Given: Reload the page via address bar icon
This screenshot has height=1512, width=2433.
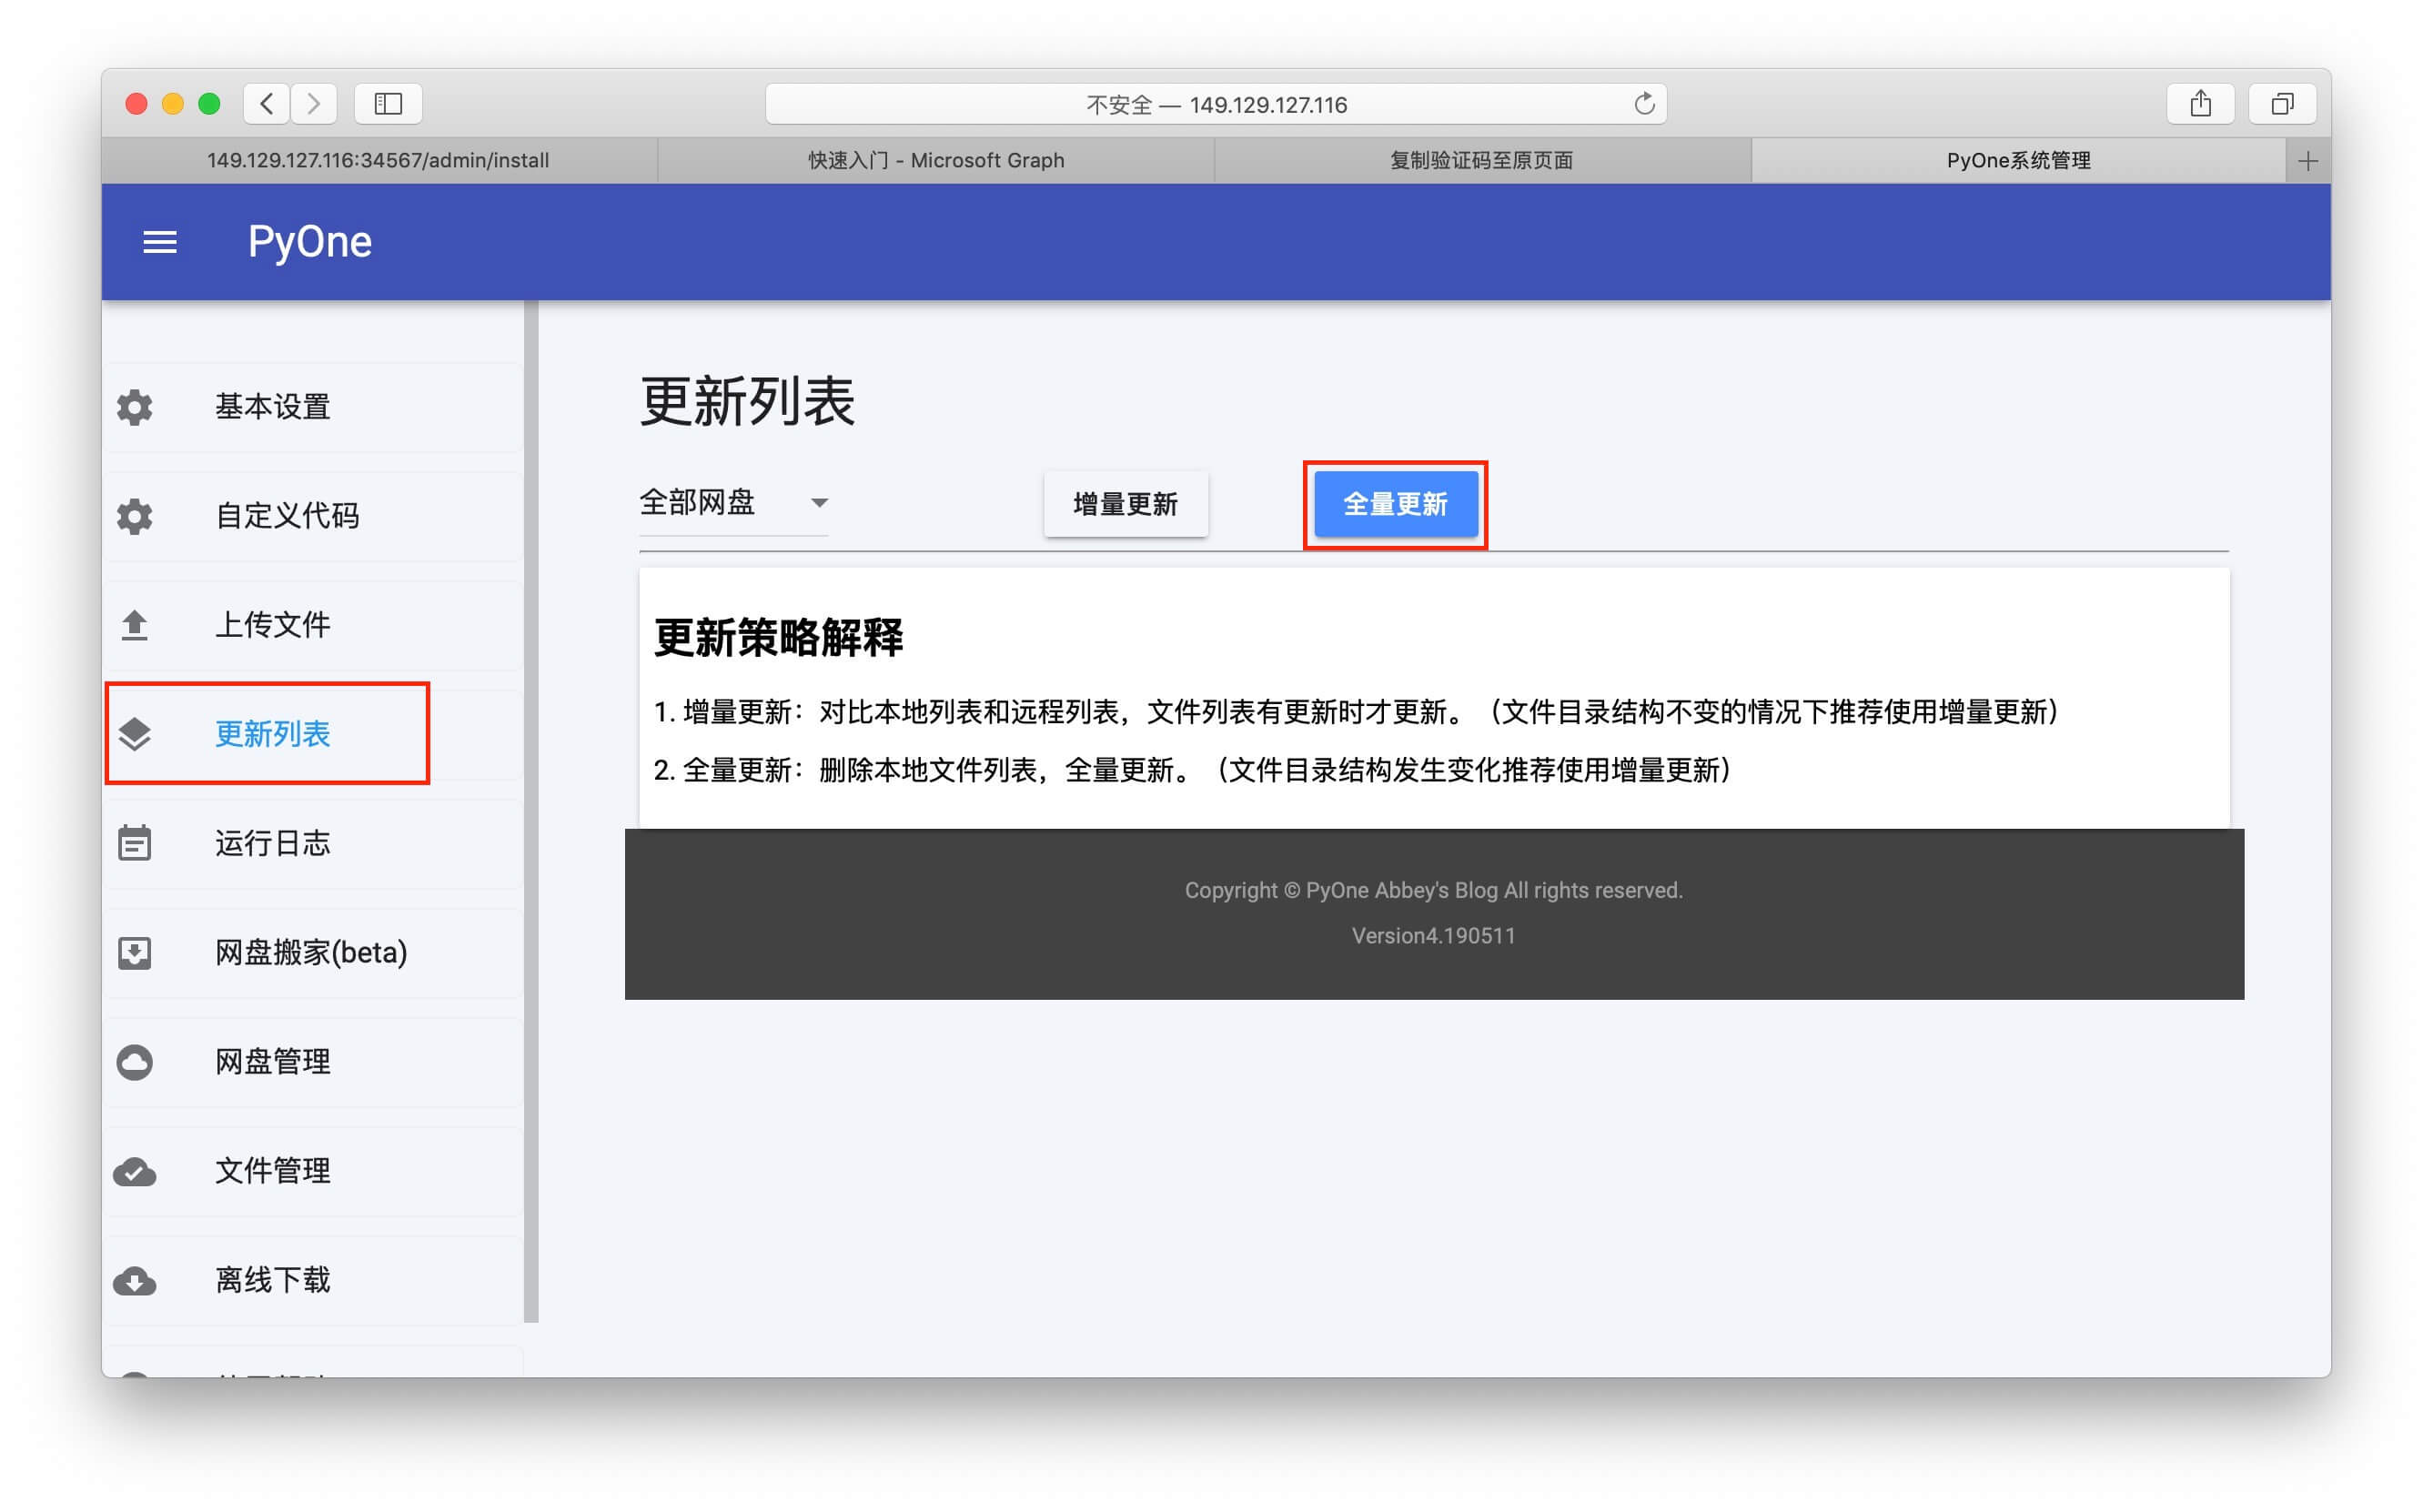Looking at the screenshot, I should 1643,104.
